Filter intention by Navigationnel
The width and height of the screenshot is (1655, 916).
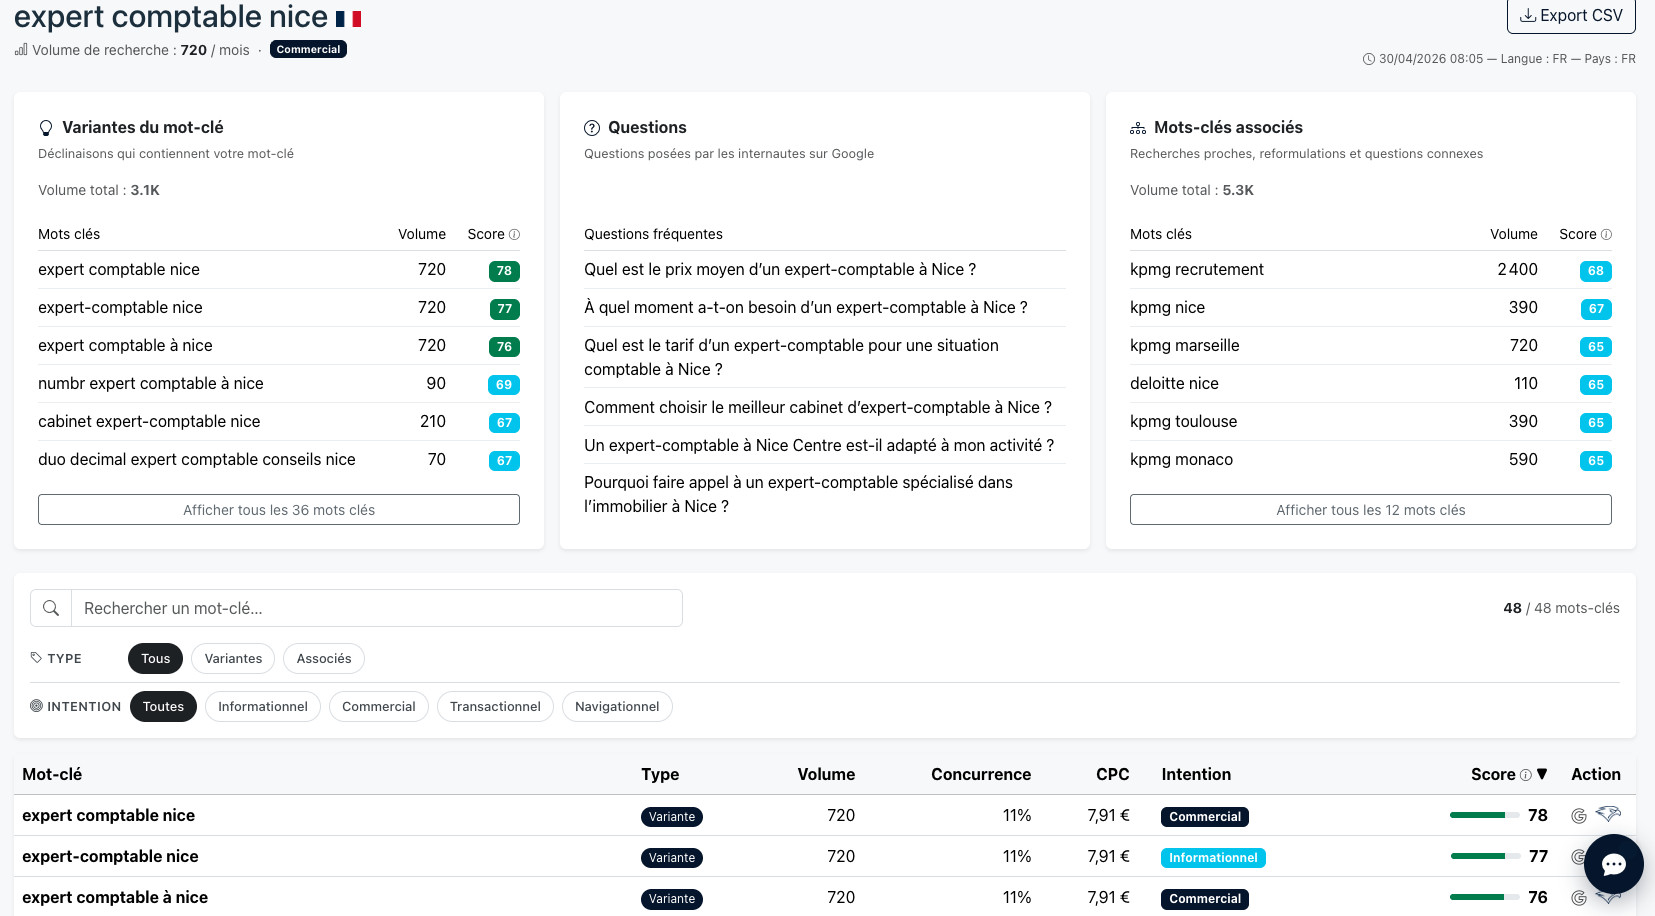(x=617, y=706)
